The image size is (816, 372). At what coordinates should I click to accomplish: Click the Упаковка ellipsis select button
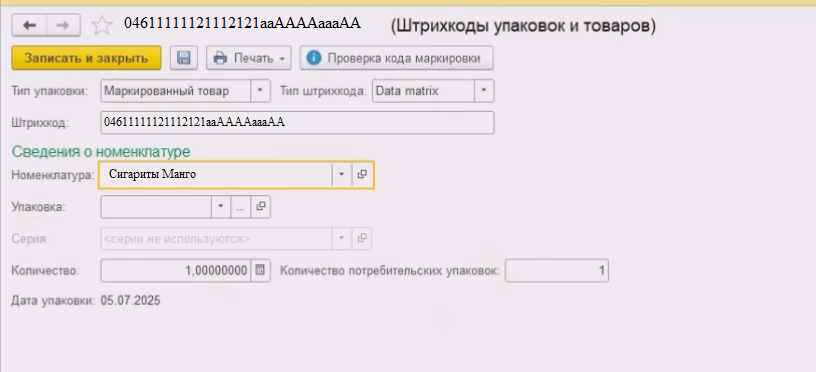click(240, 207)
